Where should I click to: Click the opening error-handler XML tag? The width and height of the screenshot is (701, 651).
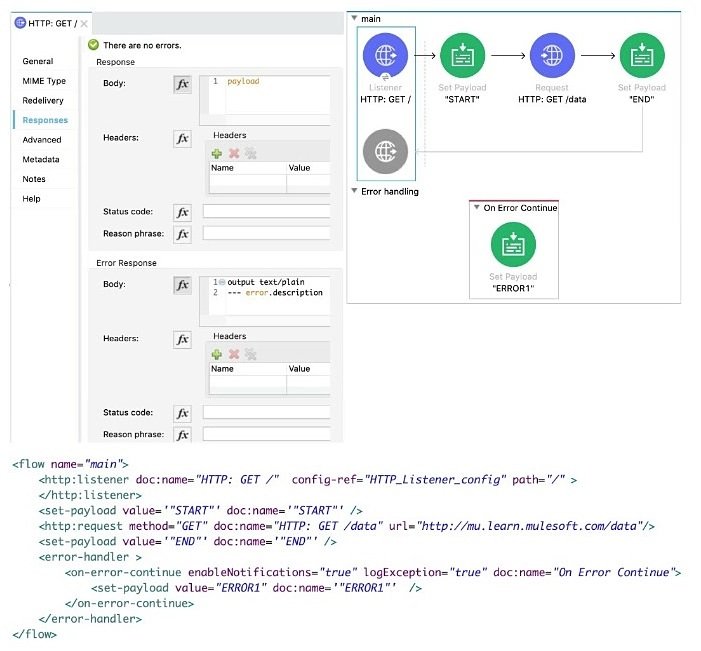(x=90, y=557)
